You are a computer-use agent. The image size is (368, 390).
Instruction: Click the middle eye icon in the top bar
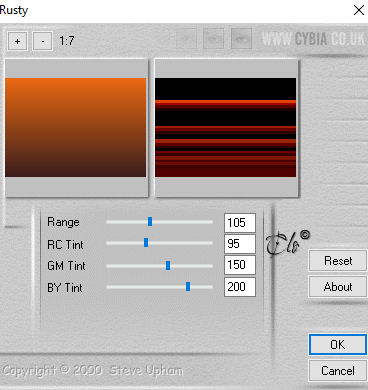click(213, 39)
